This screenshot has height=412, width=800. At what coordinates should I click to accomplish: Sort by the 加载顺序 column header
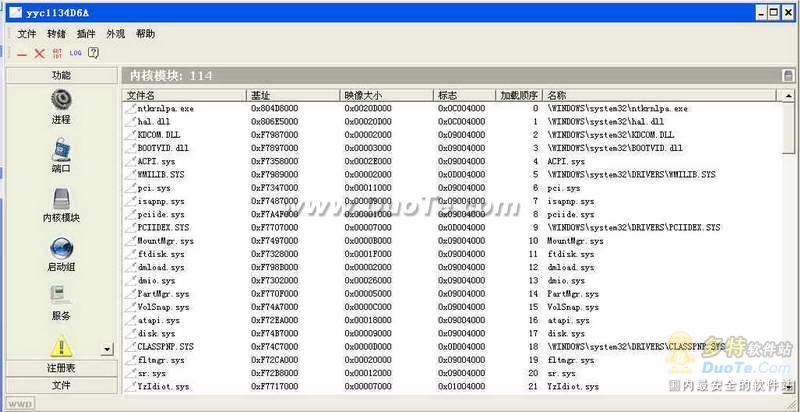point(519,95)
